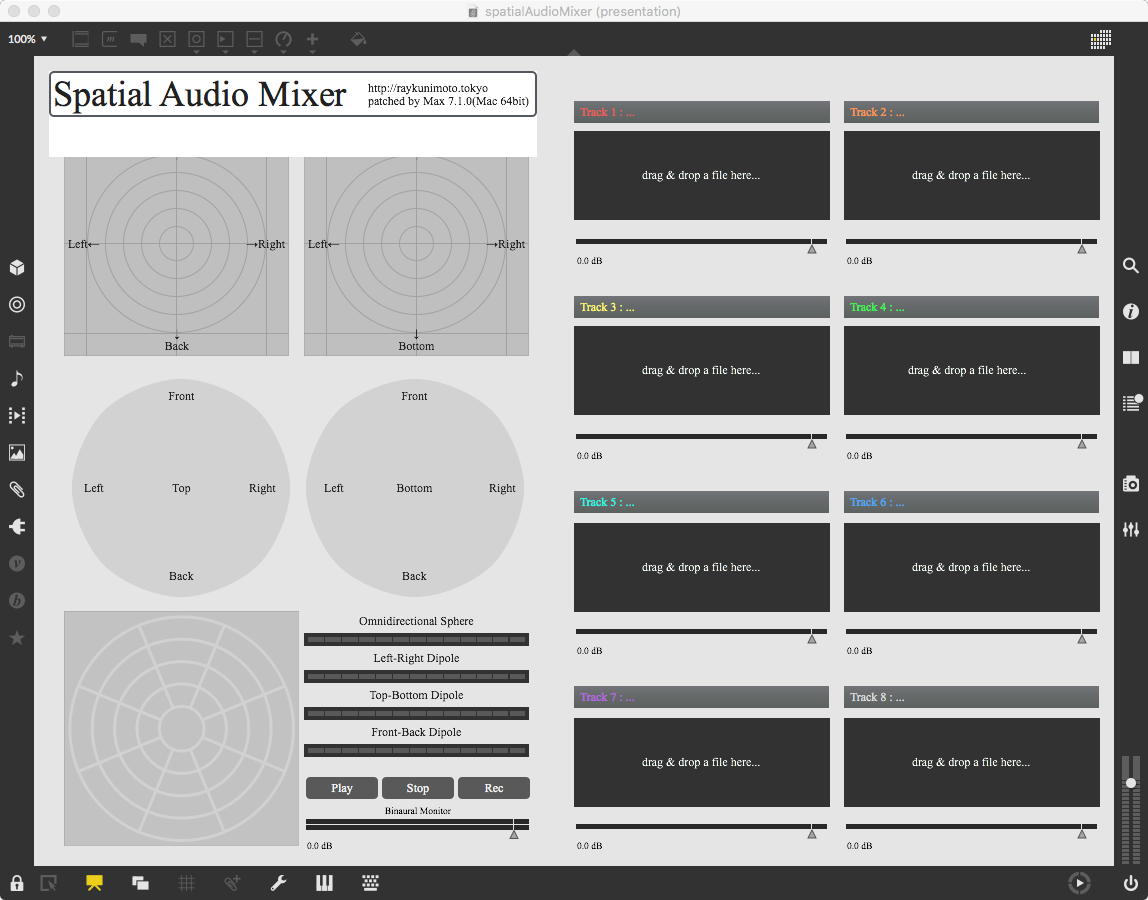Image resolution: width=1148 pixels, height=900 pixels.
Task: Open the Images browser in left sidebar
Action: click(x=17, y=453)
